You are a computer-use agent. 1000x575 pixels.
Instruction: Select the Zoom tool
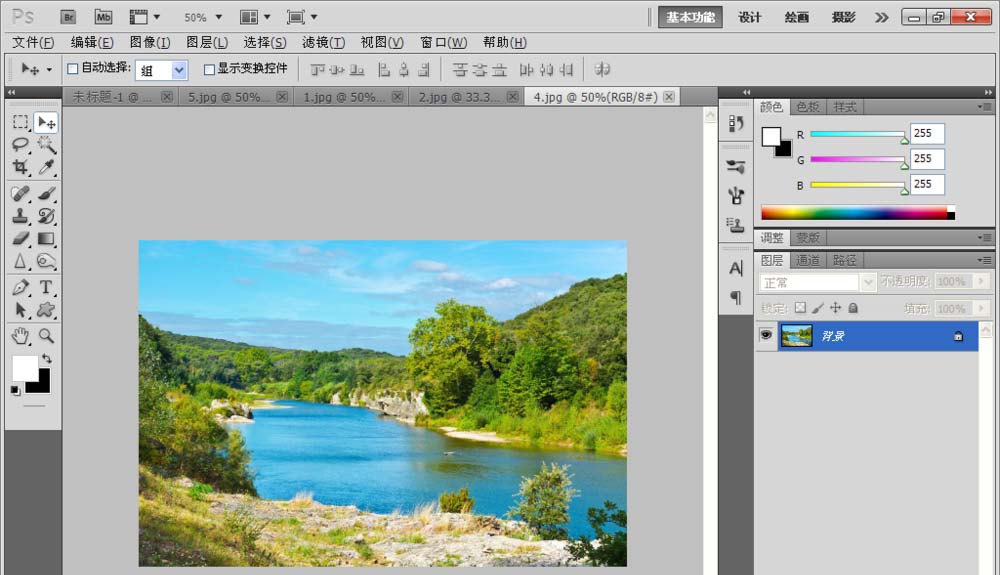tap(46, 336)
